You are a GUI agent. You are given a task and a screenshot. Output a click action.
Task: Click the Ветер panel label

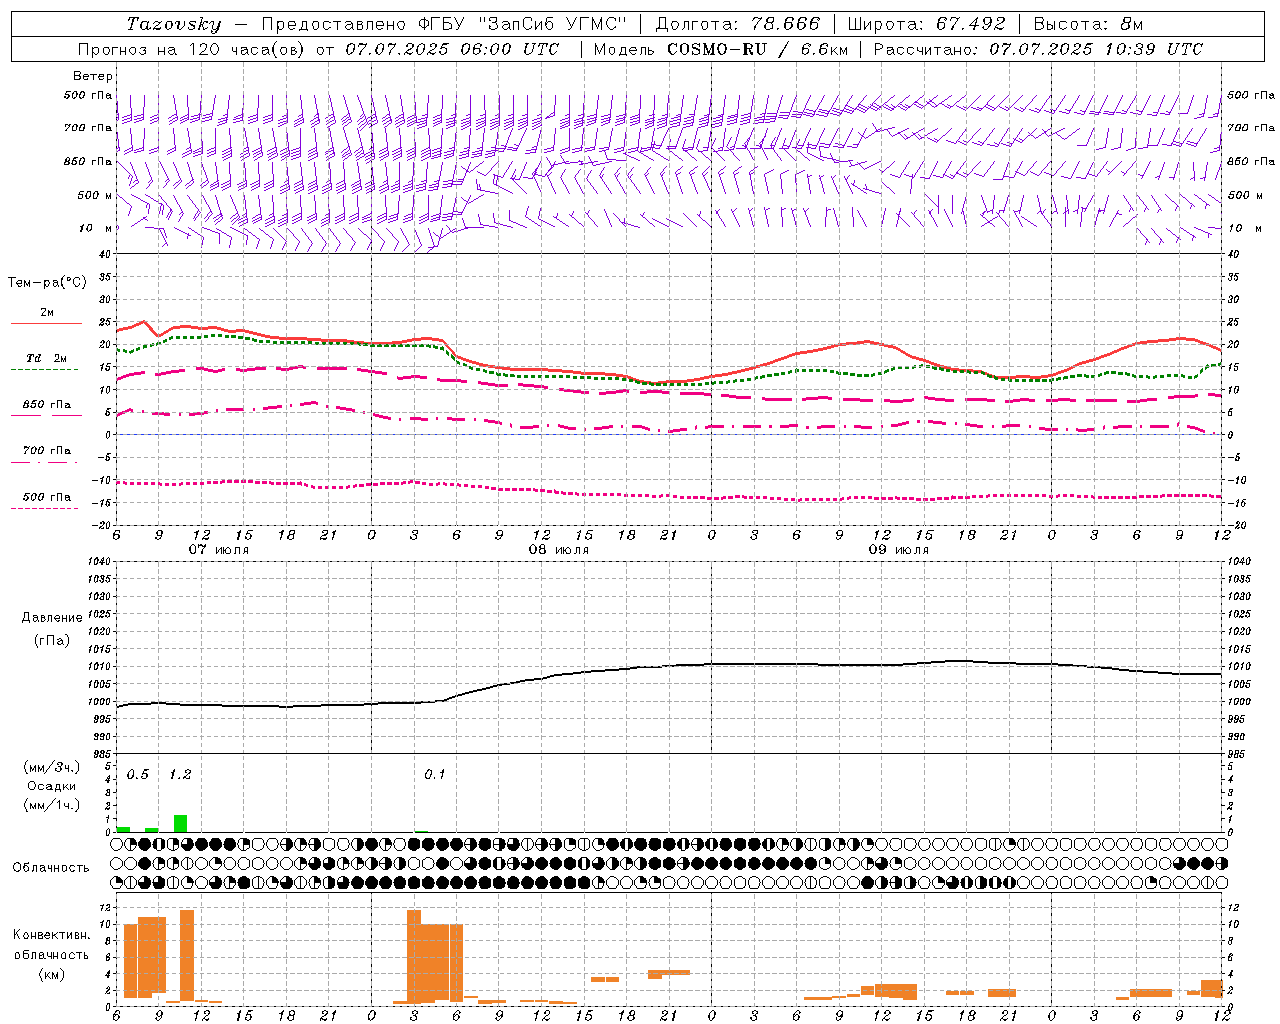[92, 76]
